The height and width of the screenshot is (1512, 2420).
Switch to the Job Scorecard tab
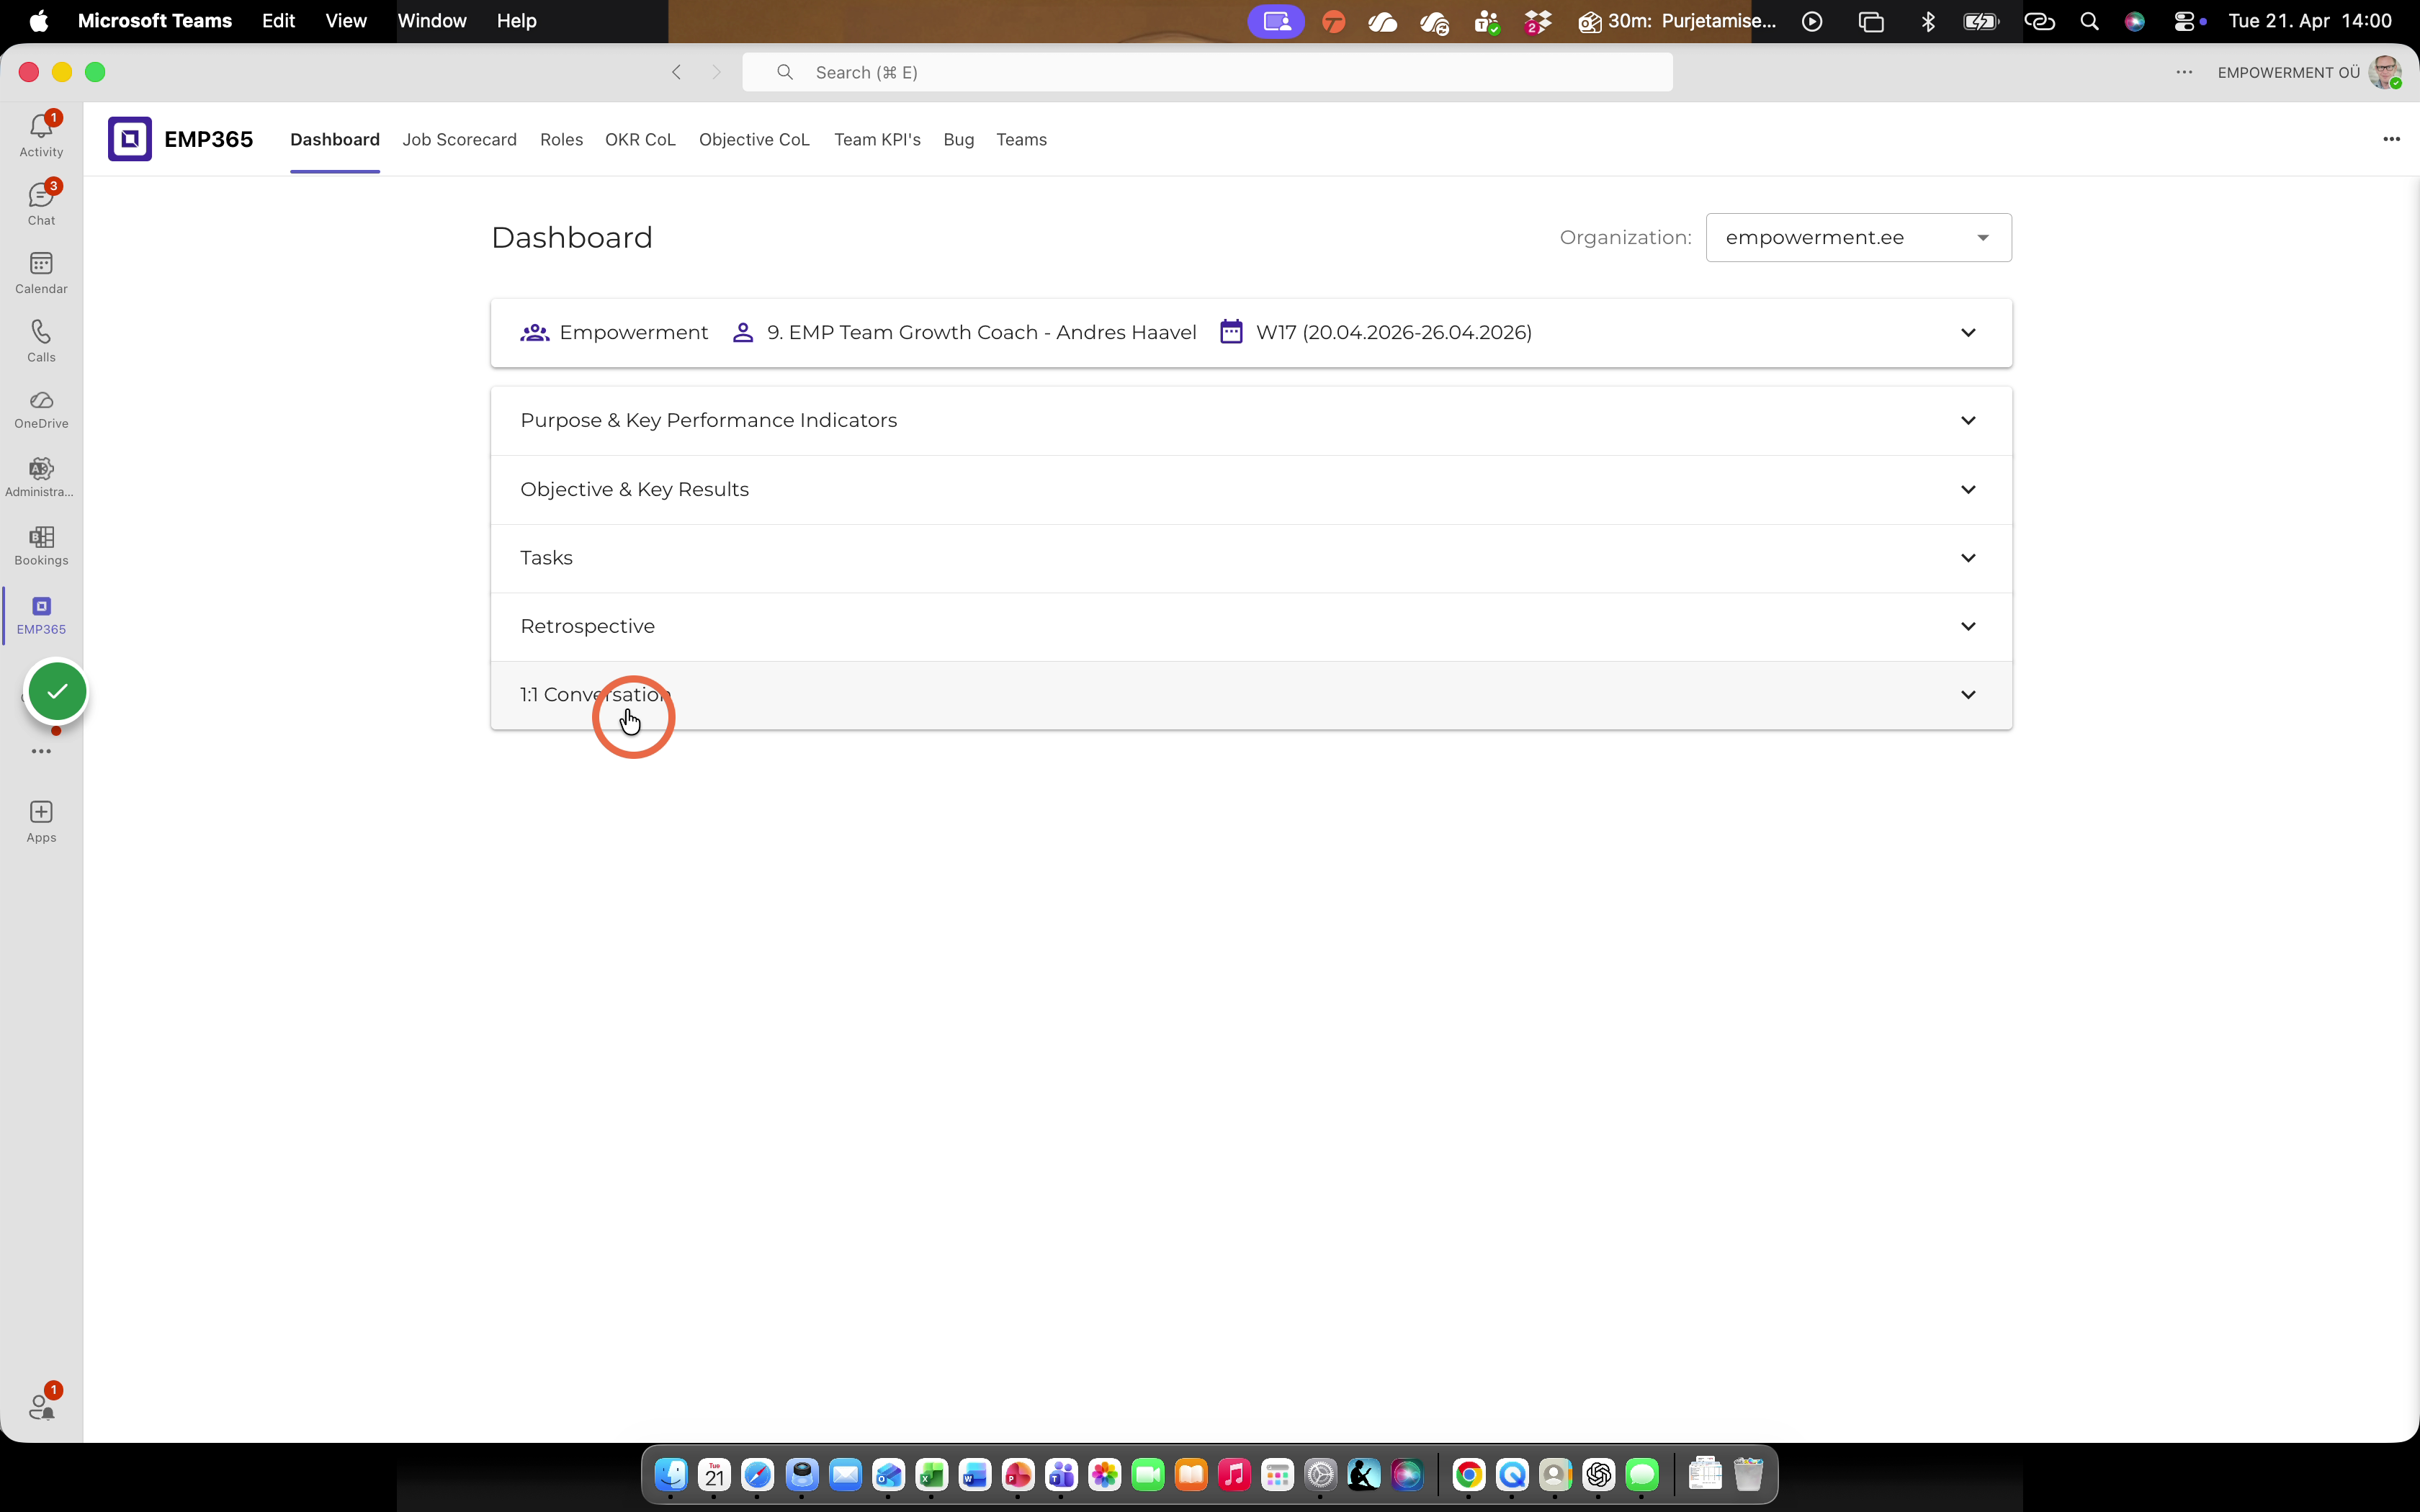tap(459, 139)
